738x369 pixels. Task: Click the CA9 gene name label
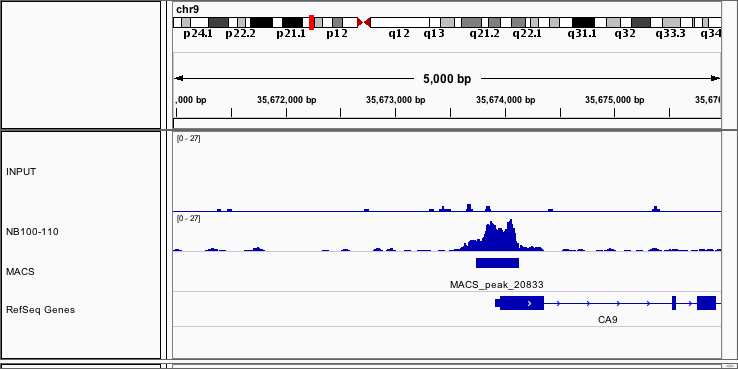pos(608,320)
